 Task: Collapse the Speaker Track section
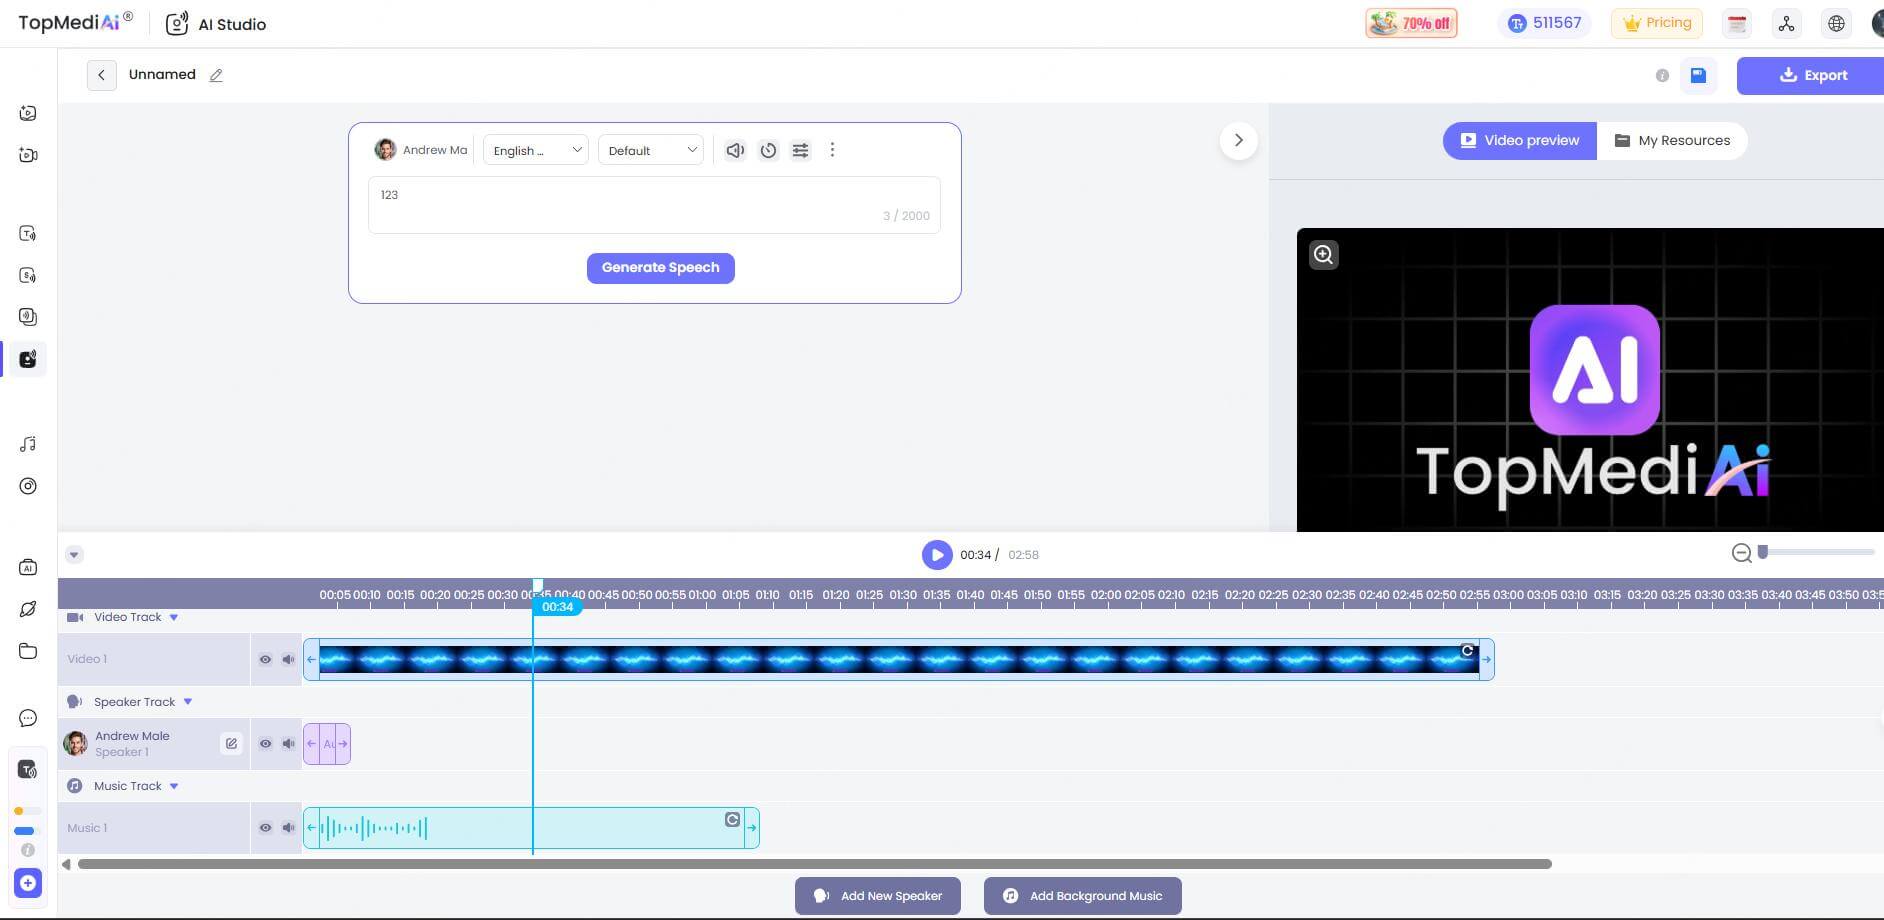188,702
